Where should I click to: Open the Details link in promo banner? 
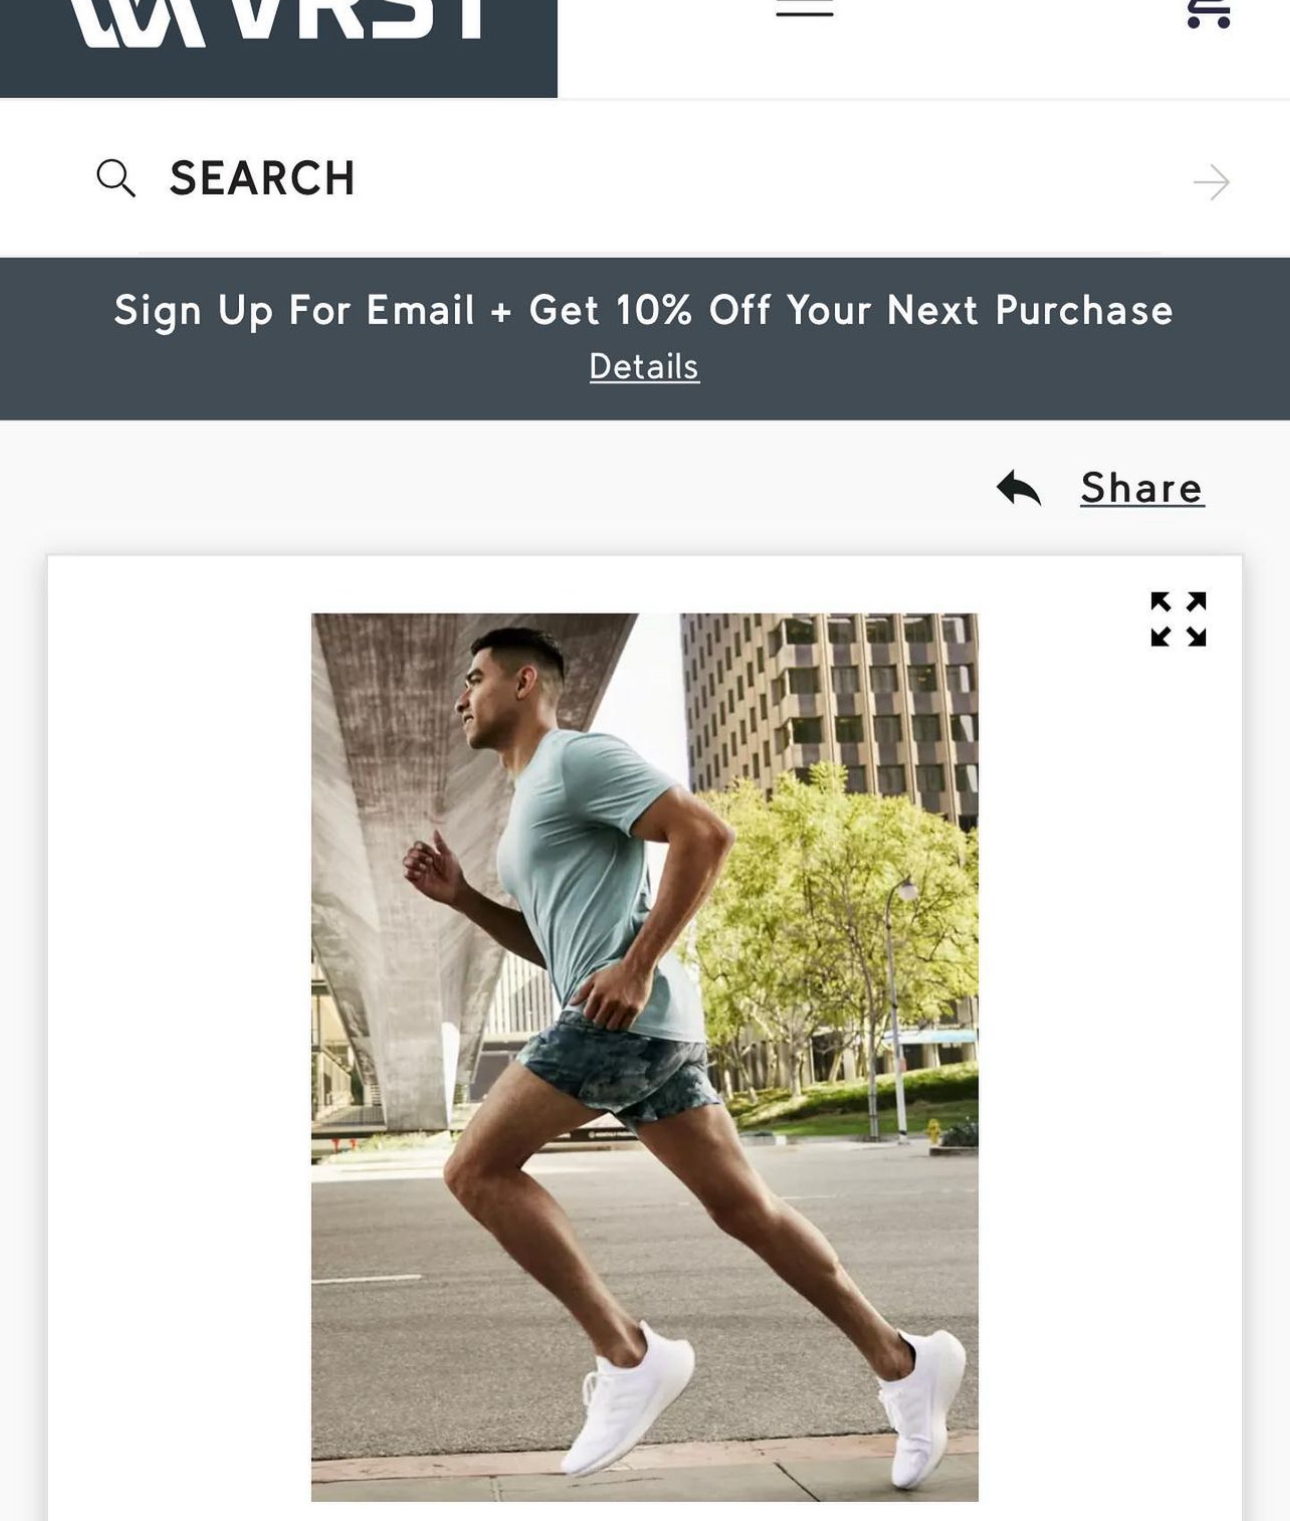click(x=644, y=367)
